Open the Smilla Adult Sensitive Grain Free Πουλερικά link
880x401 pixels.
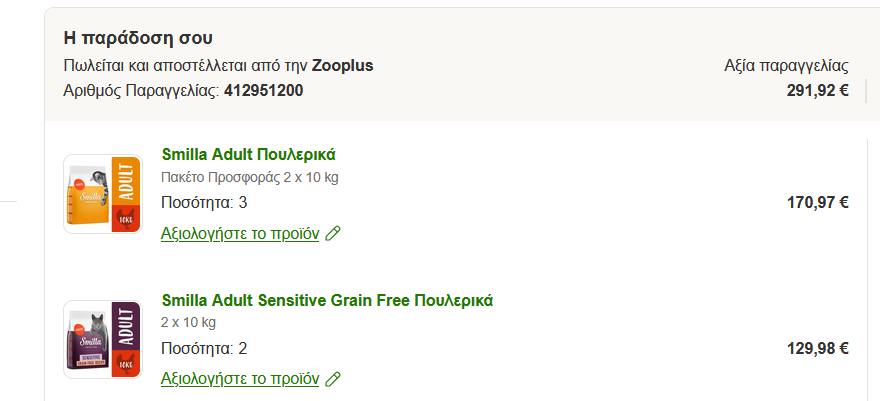(326, 300)
